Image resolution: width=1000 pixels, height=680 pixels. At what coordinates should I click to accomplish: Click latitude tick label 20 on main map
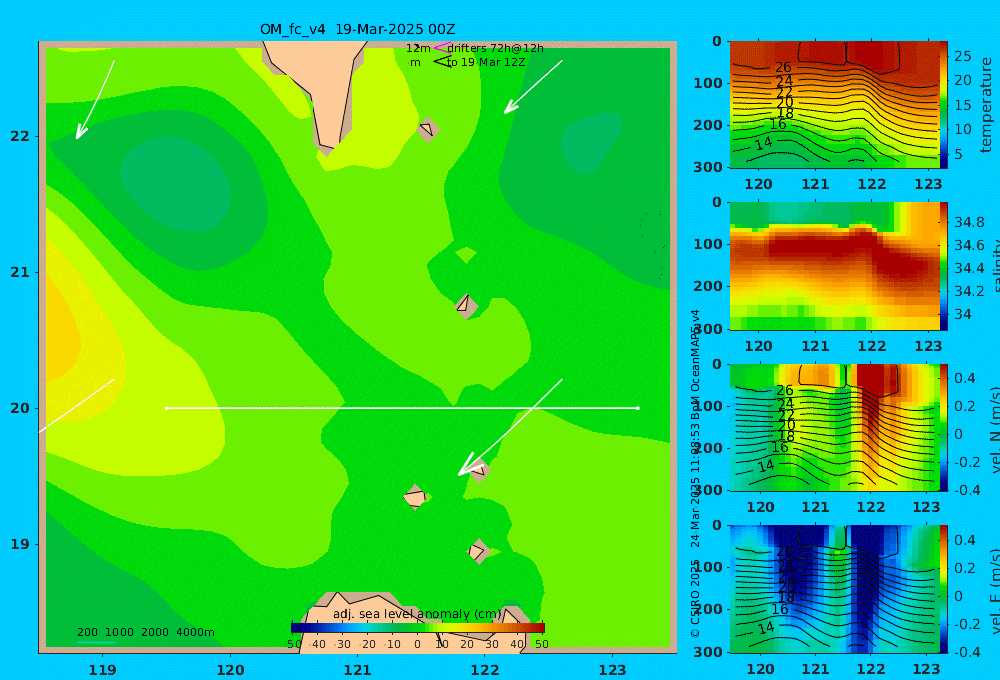coord(20,408)
